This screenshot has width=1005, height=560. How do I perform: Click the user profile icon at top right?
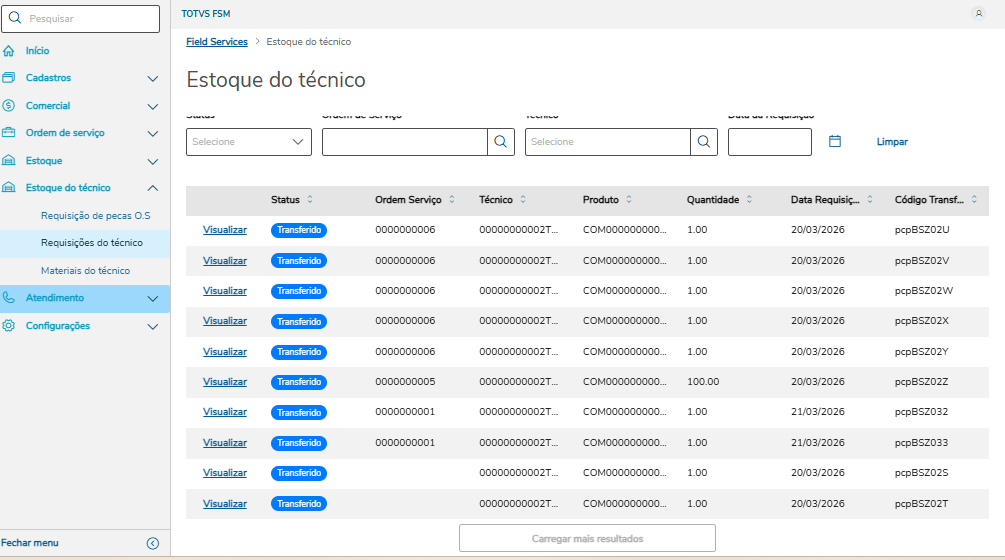(x=978, y=13)
